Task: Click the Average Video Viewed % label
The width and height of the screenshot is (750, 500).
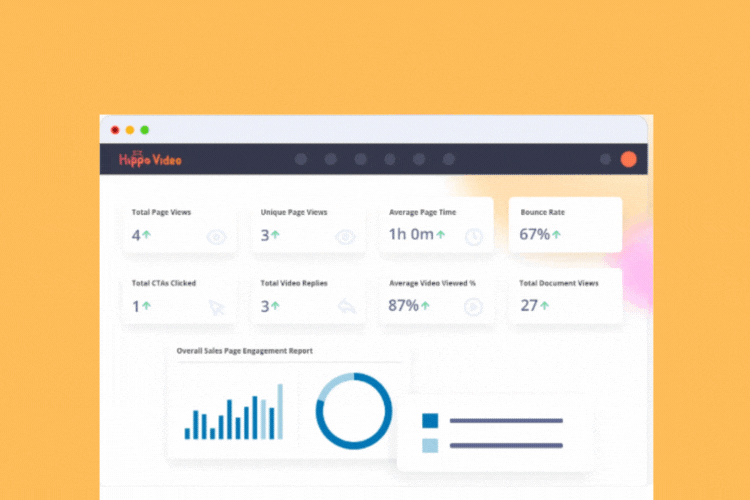Action: coord(432,283)
